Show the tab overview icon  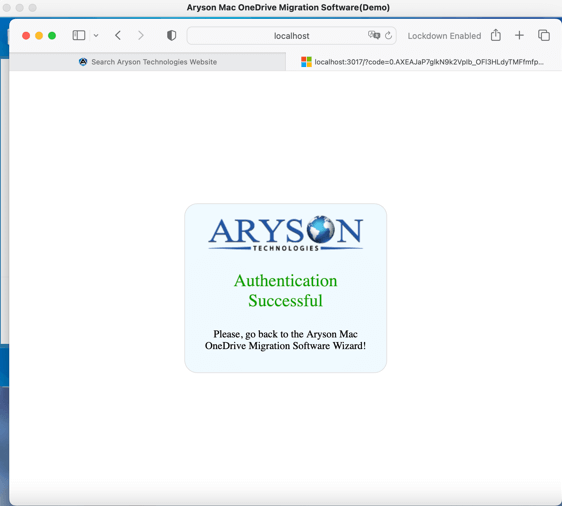pos(544,35)
